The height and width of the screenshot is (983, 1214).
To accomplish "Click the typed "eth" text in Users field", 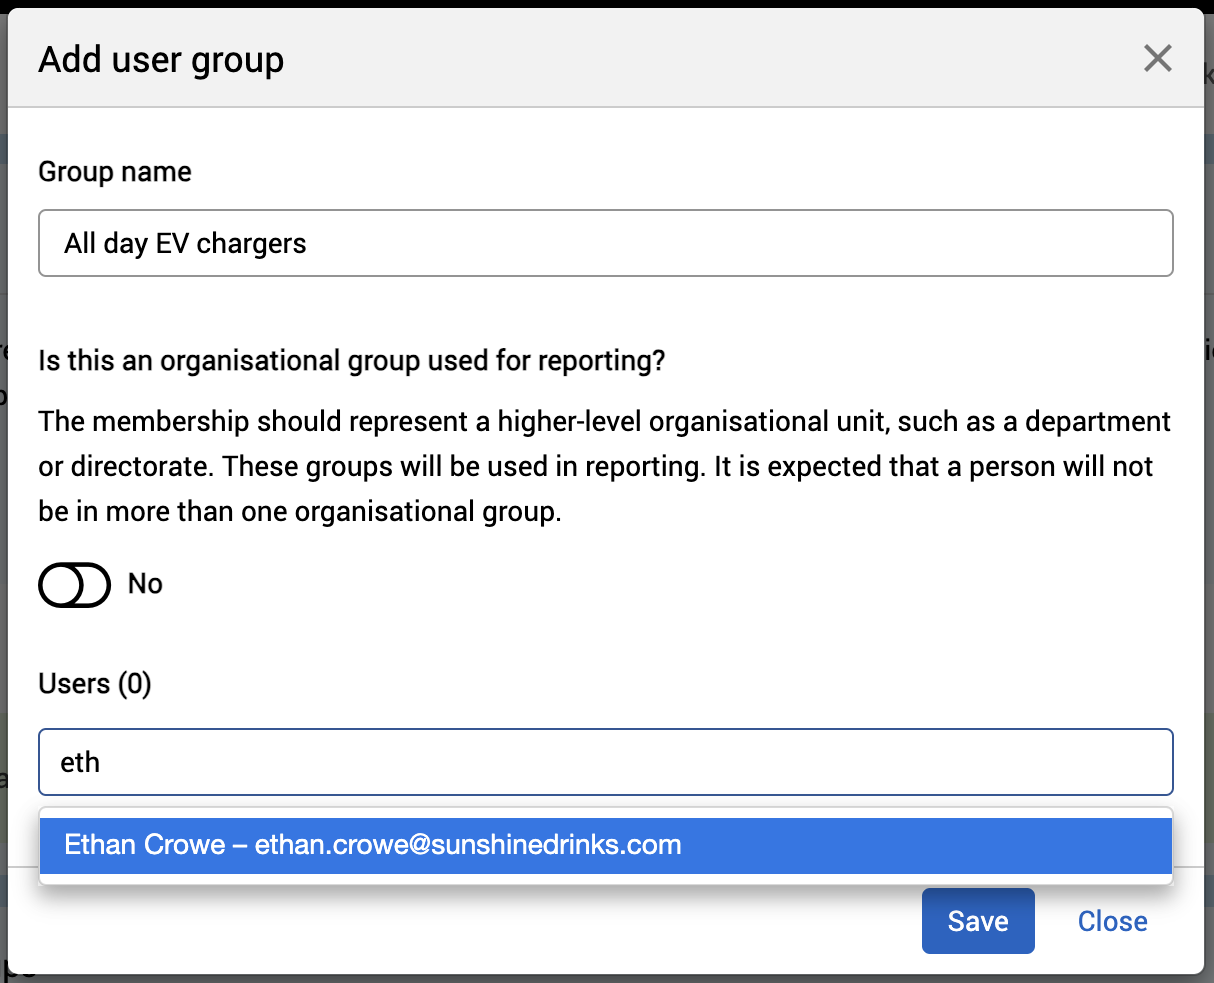I will 80,763.
